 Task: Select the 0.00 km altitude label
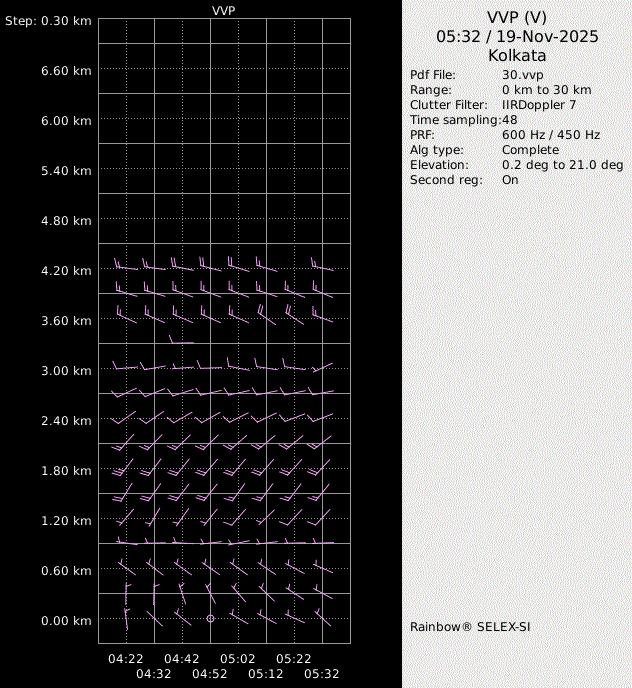click(x=69, y=621)
